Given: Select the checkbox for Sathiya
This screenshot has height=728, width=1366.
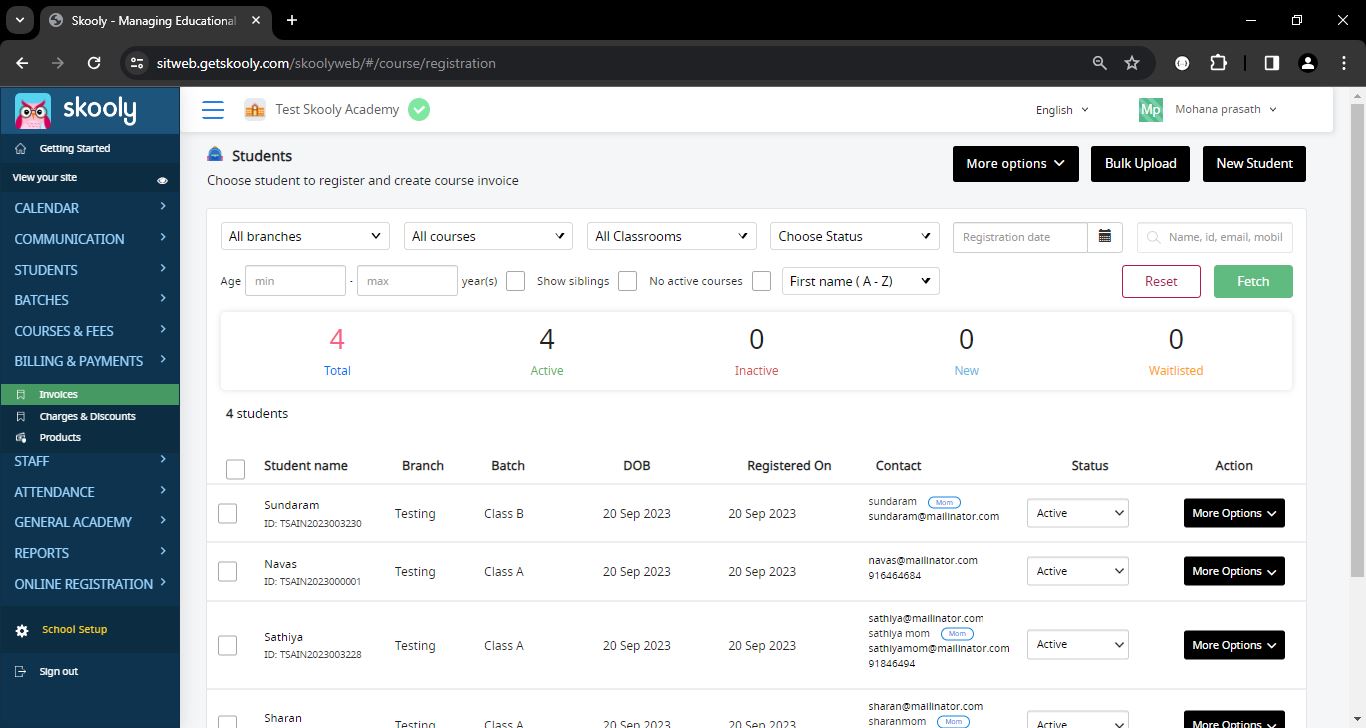Looking at the screenshot, I should coord(228,645).
